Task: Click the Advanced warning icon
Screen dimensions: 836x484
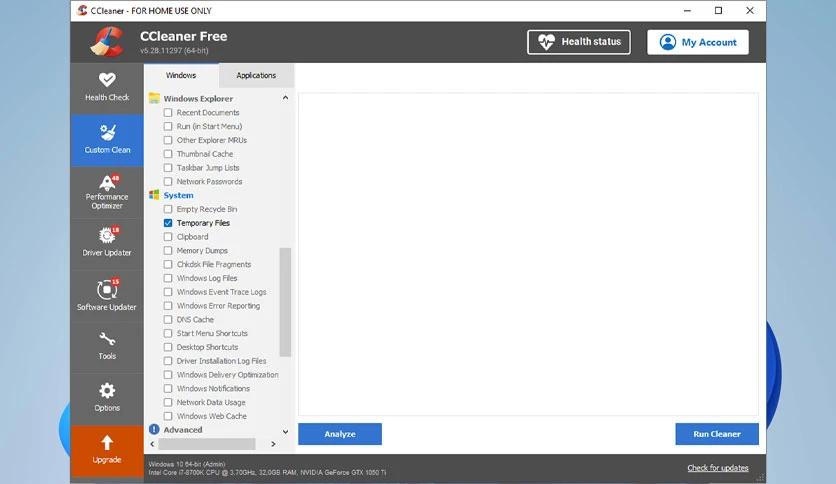Action: 154,429
